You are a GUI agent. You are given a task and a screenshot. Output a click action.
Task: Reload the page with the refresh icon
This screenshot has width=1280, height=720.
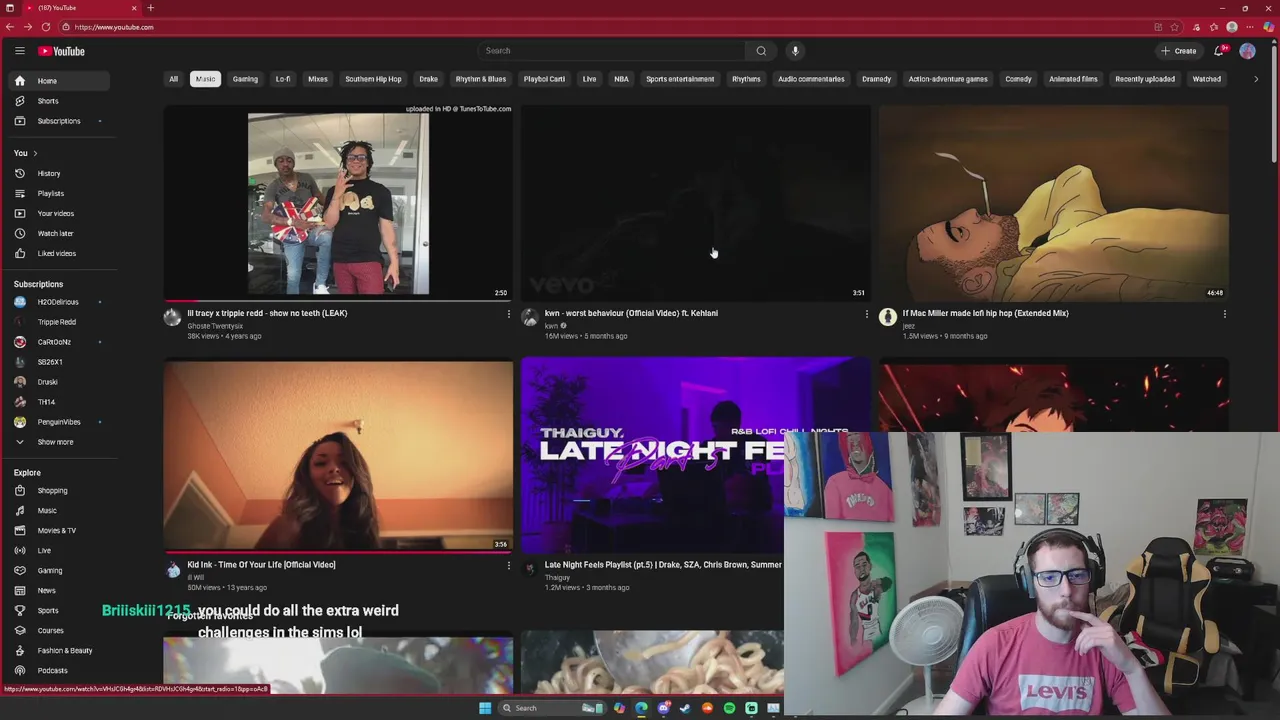[x=47, y=27]
